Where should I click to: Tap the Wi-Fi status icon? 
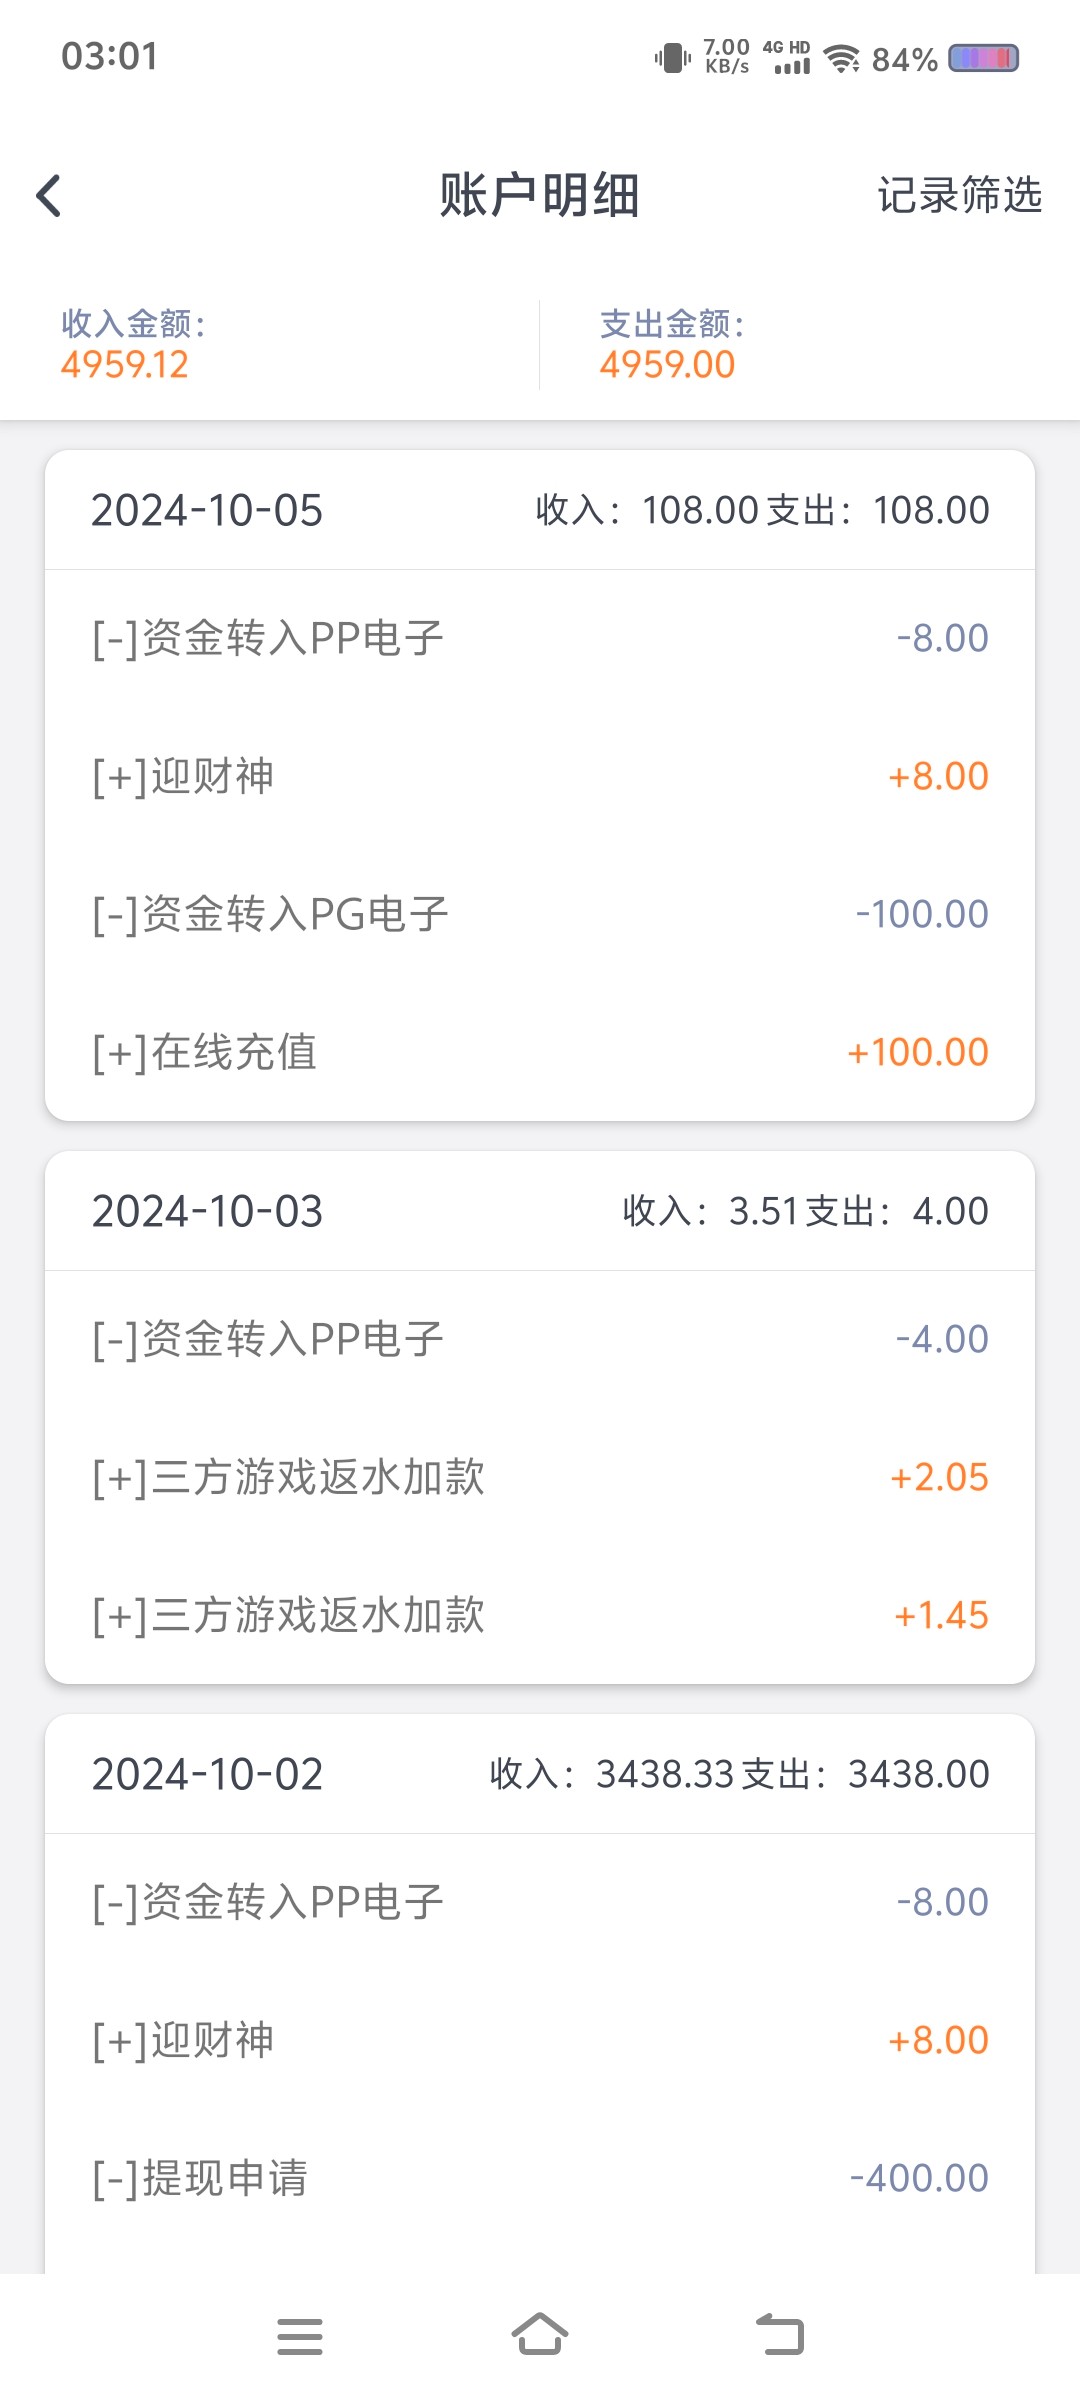click(x=842, y=58)
